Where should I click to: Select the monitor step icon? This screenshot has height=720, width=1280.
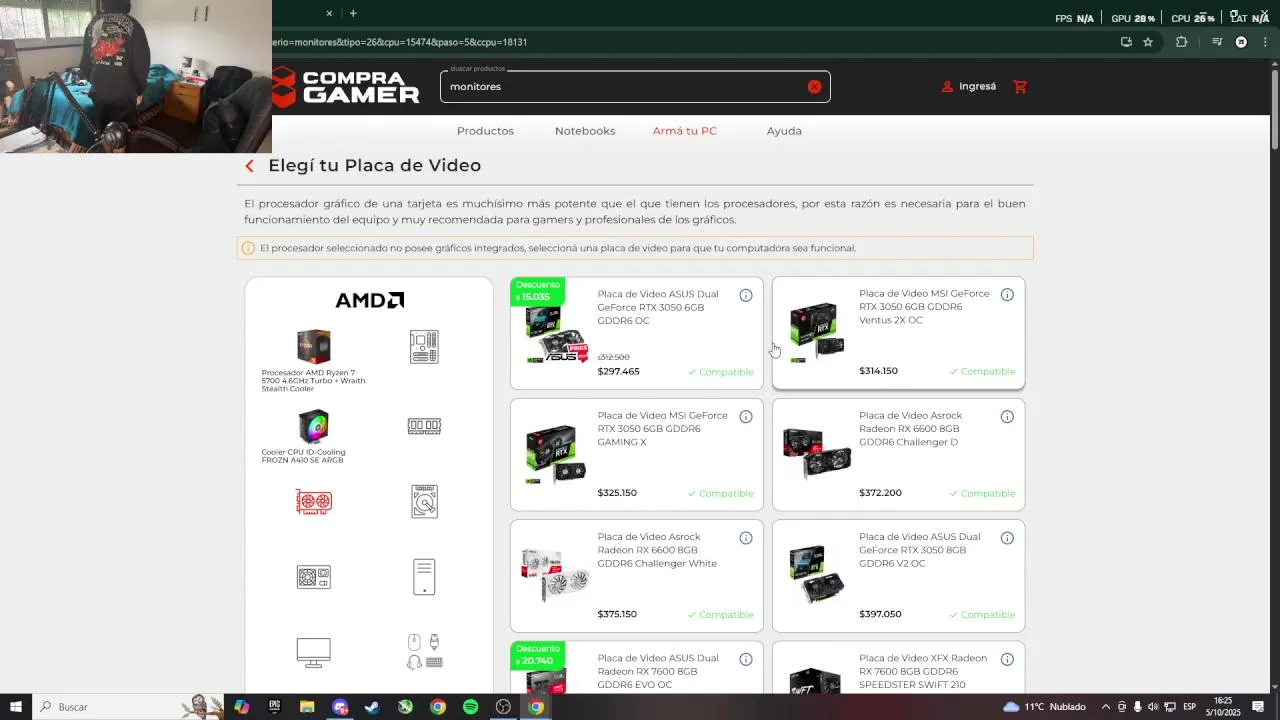314,652
